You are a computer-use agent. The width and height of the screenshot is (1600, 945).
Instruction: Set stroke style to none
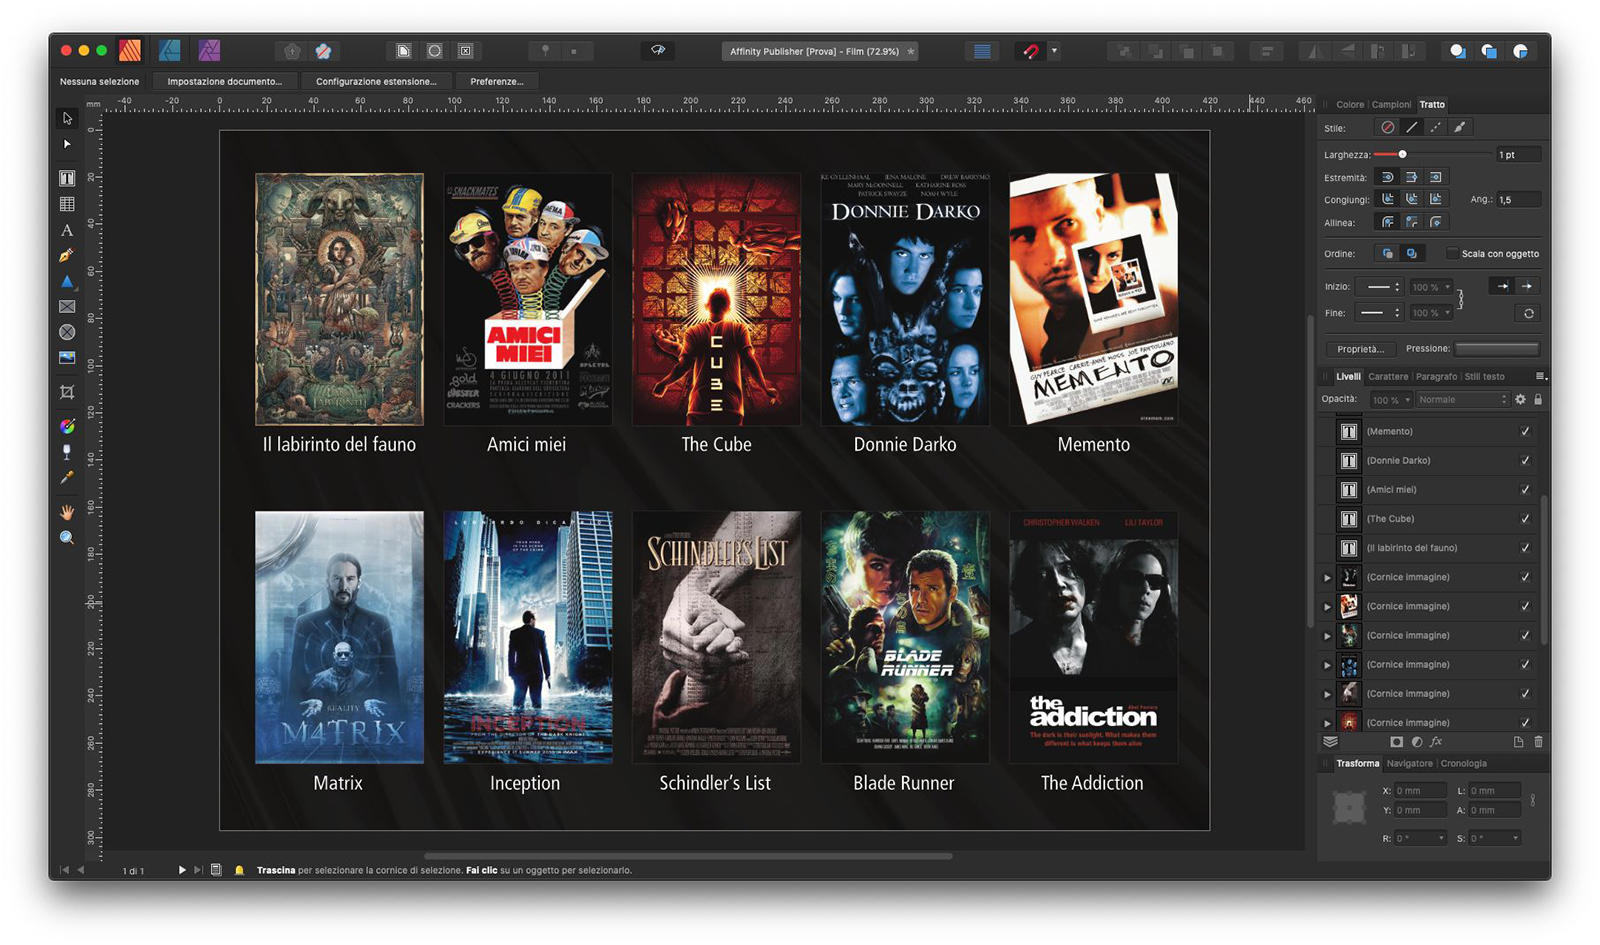(x=1387, y=128)
